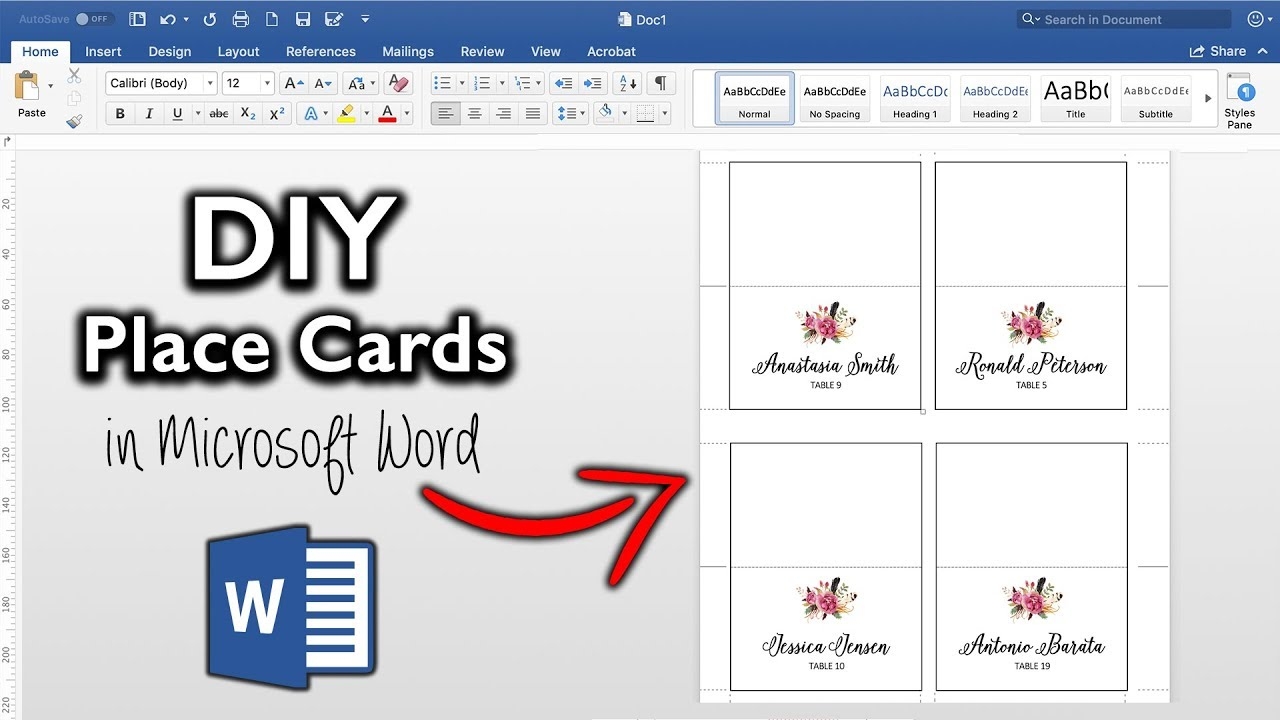Open the Calibri font name dropdown

tap(210, 83)
